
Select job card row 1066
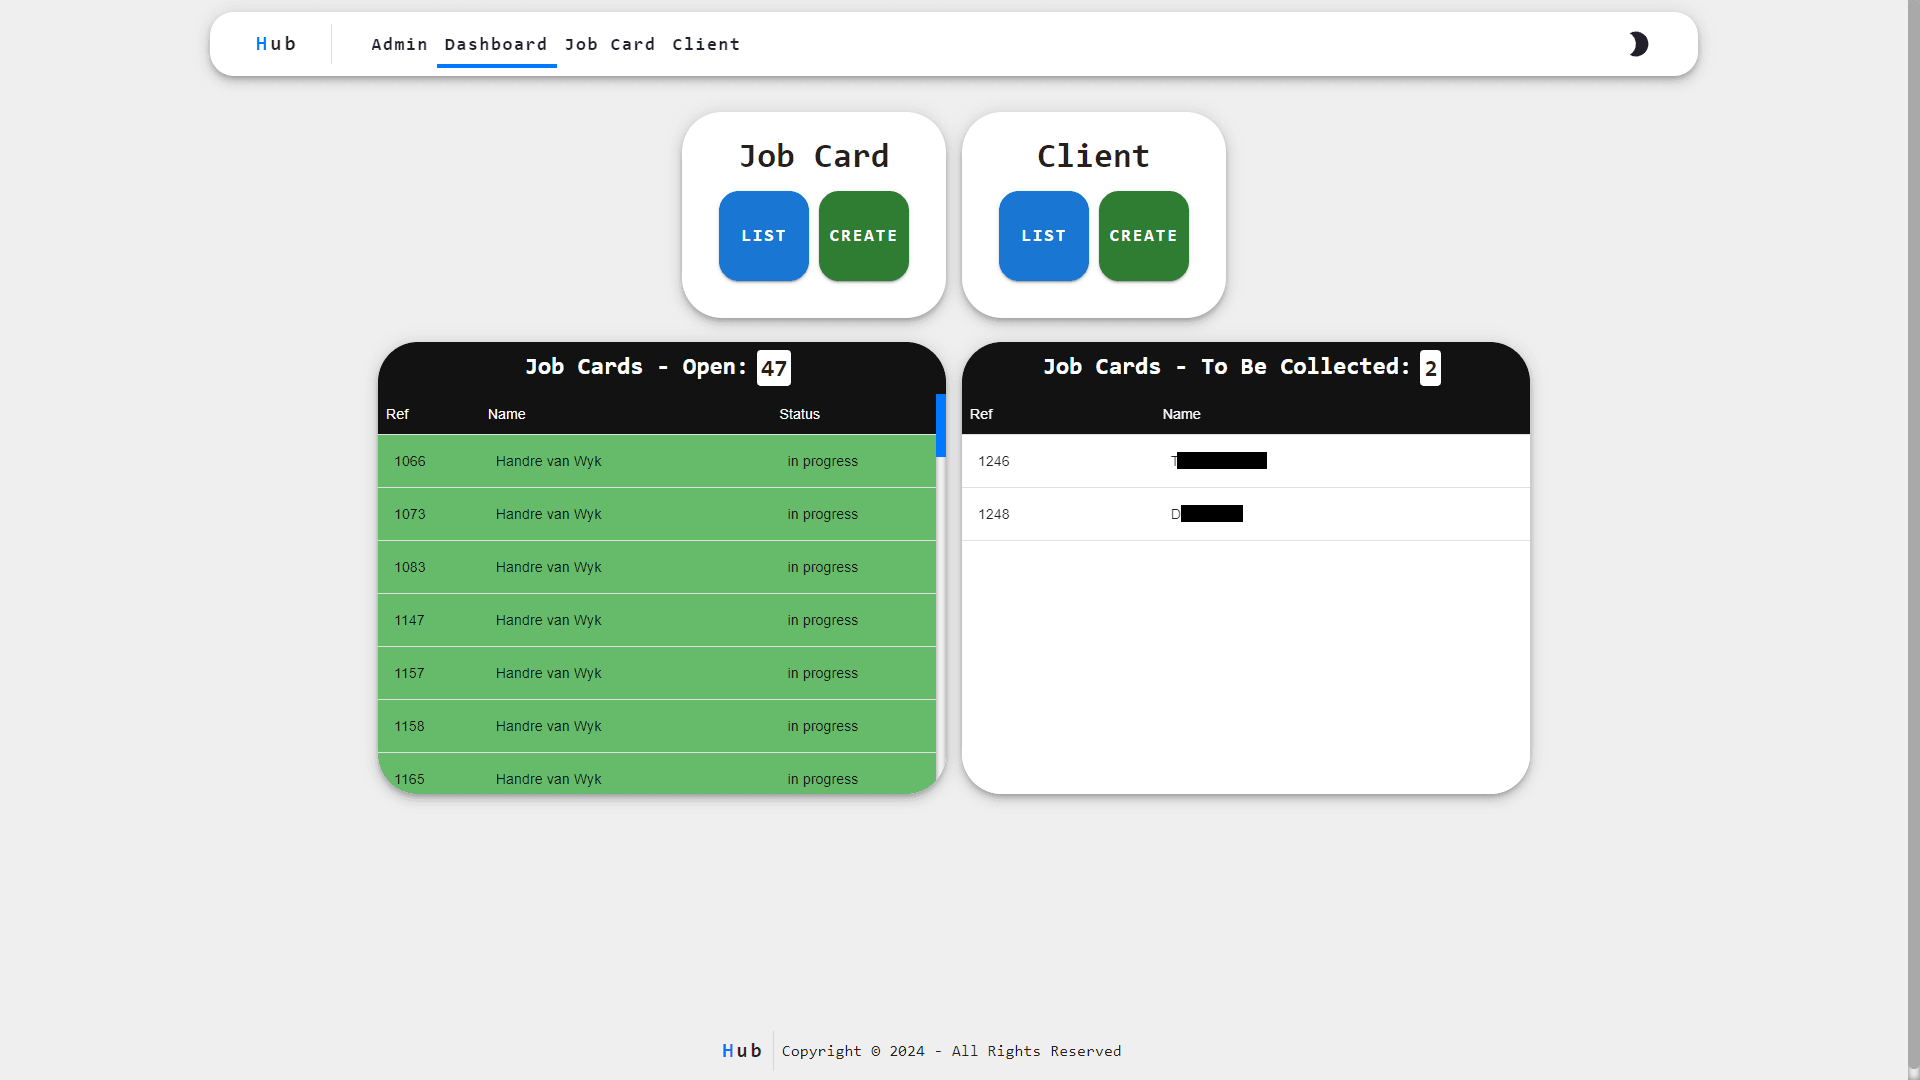pyautogui.click(x=656, y=461)
